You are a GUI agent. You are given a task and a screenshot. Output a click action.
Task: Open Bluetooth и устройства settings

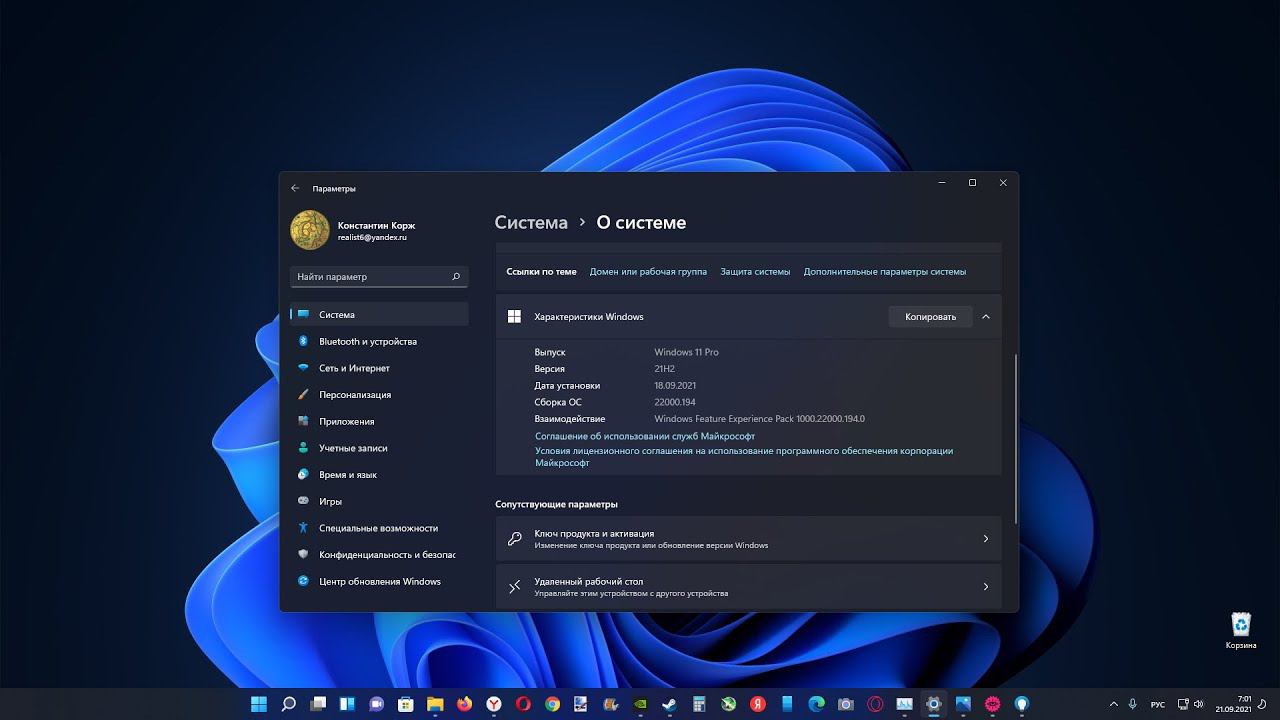379,341
